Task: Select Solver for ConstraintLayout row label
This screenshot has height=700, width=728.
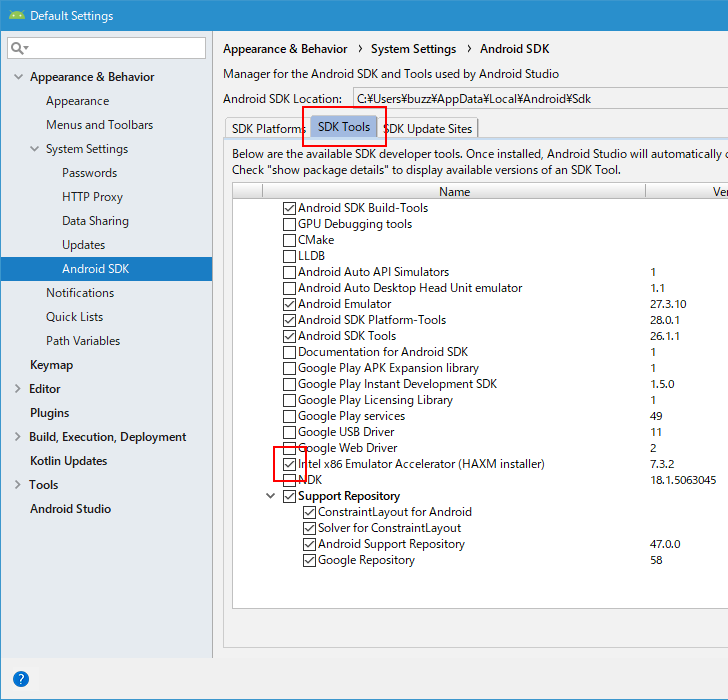Action: click(390, 528)
